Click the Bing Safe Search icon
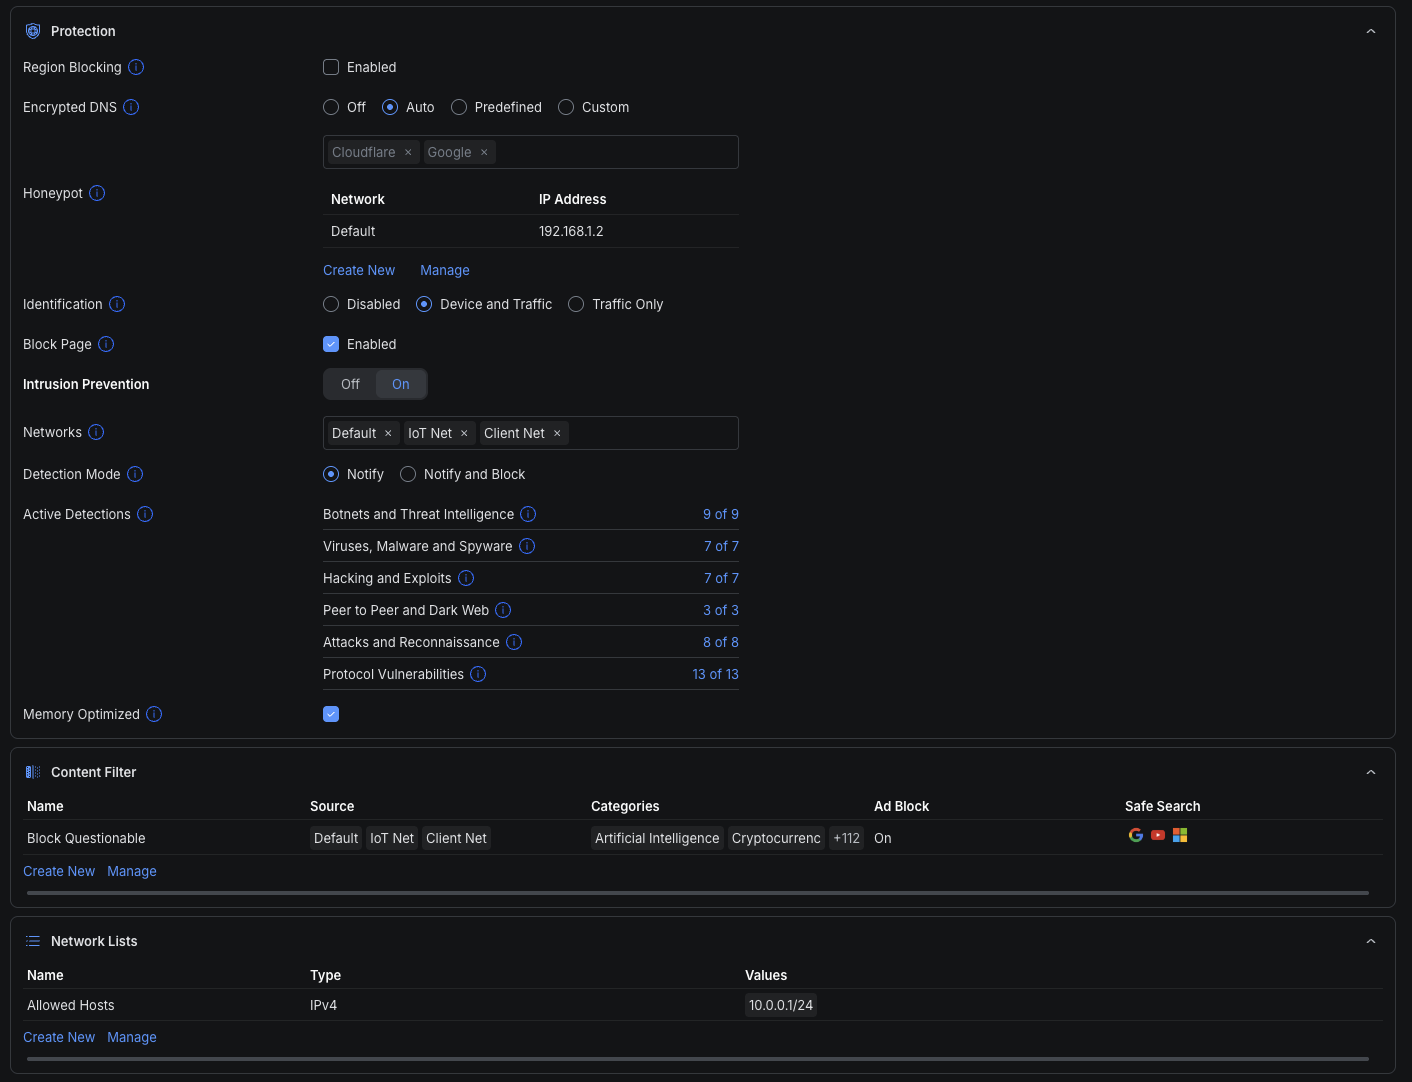This screenshot has width=1412, height=1082. tap(1180, 834)
